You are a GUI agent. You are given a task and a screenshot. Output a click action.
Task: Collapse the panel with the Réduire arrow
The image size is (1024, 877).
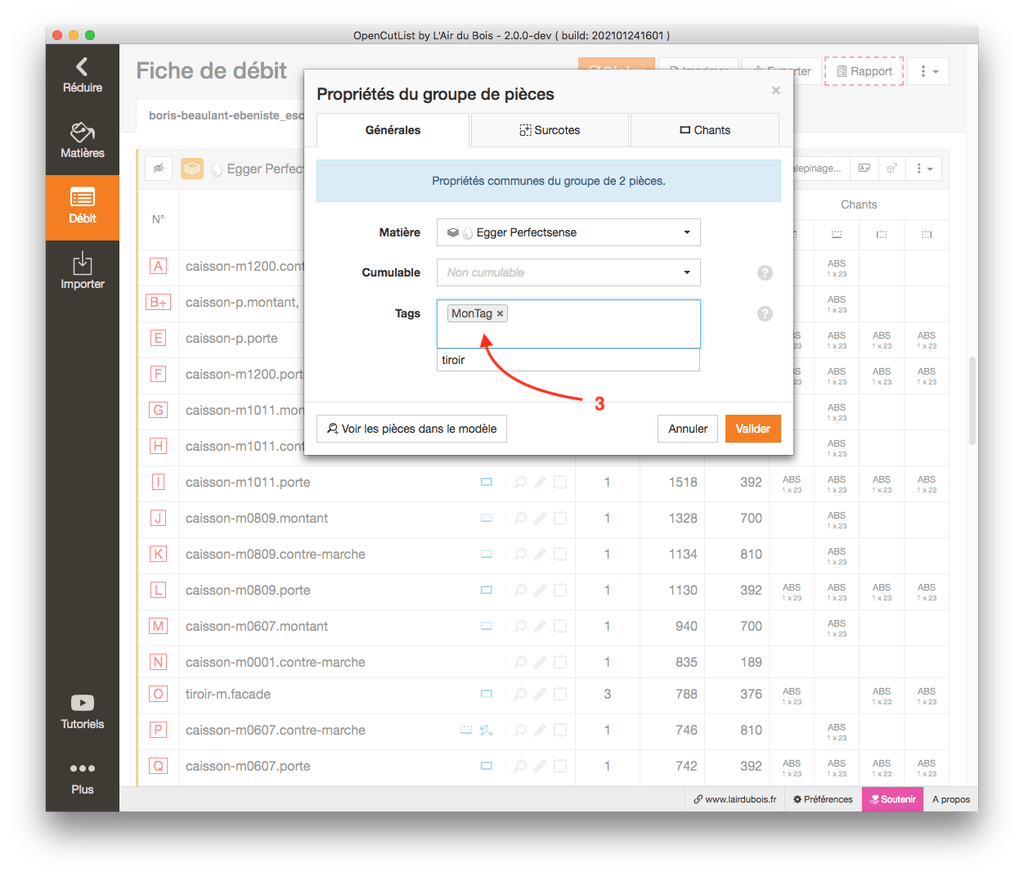coord(82,75)
